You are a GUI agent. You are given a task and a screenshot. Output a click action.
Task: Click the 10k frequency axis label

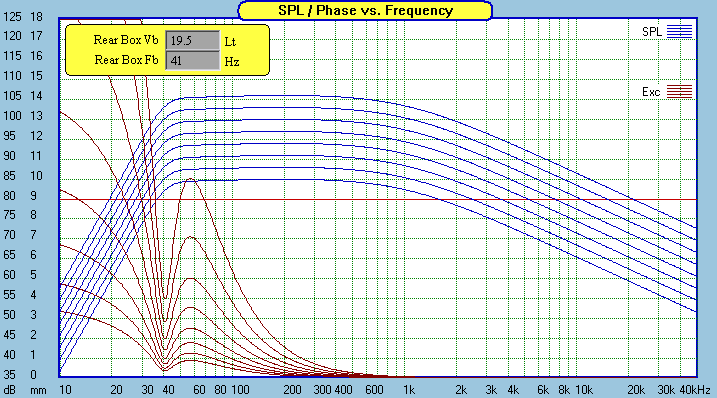[x=584, y=390]
